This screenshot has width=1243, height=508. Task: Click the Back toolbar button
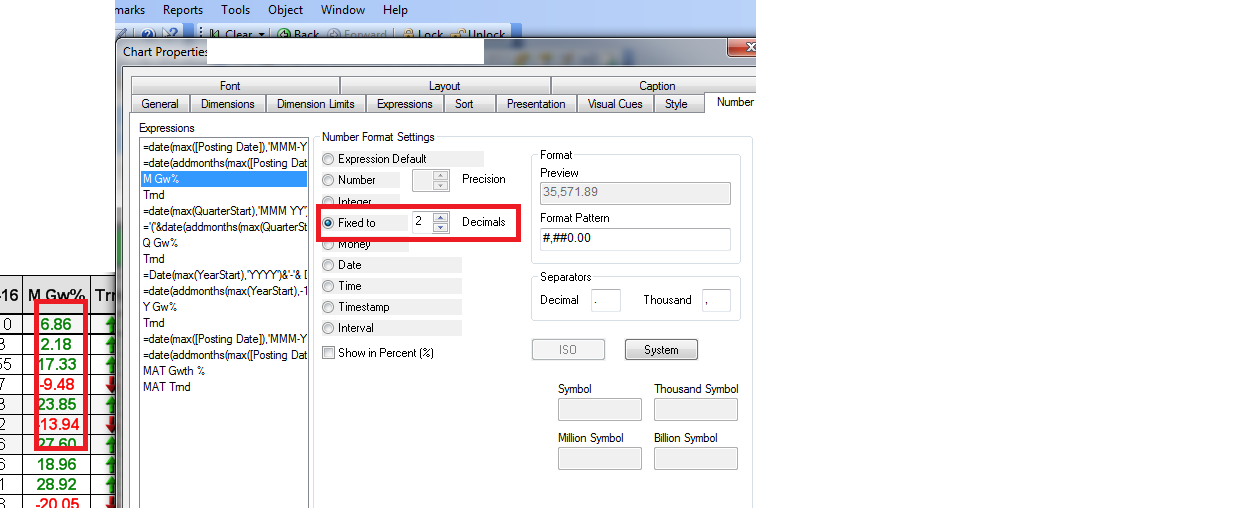[298, 34]
